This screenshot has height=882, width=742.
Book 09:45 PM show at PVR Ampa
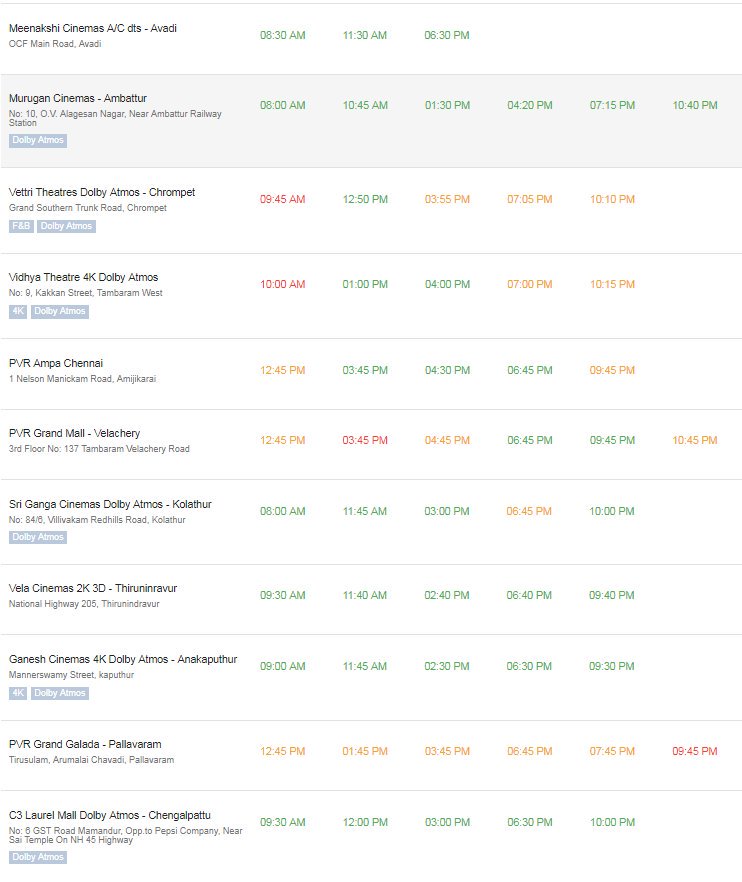[x=612, y=370]
